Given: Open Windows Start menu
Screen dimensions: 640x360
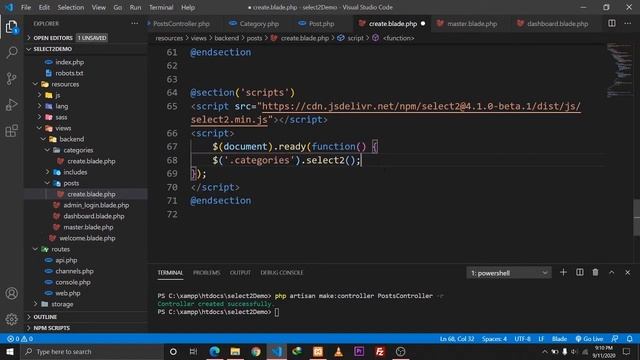Looking at the screenshot, I should pyautogui.click(x=10, y=351).
